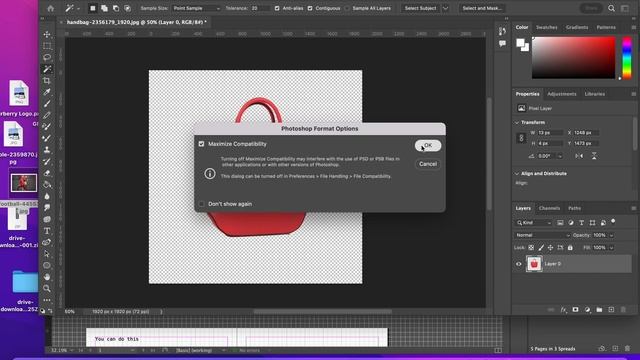The height and width of the screenshot is (360, 640).
Task: Click the Intersect with selection icon
Action: pyautogui.click(x=127, y=8)
